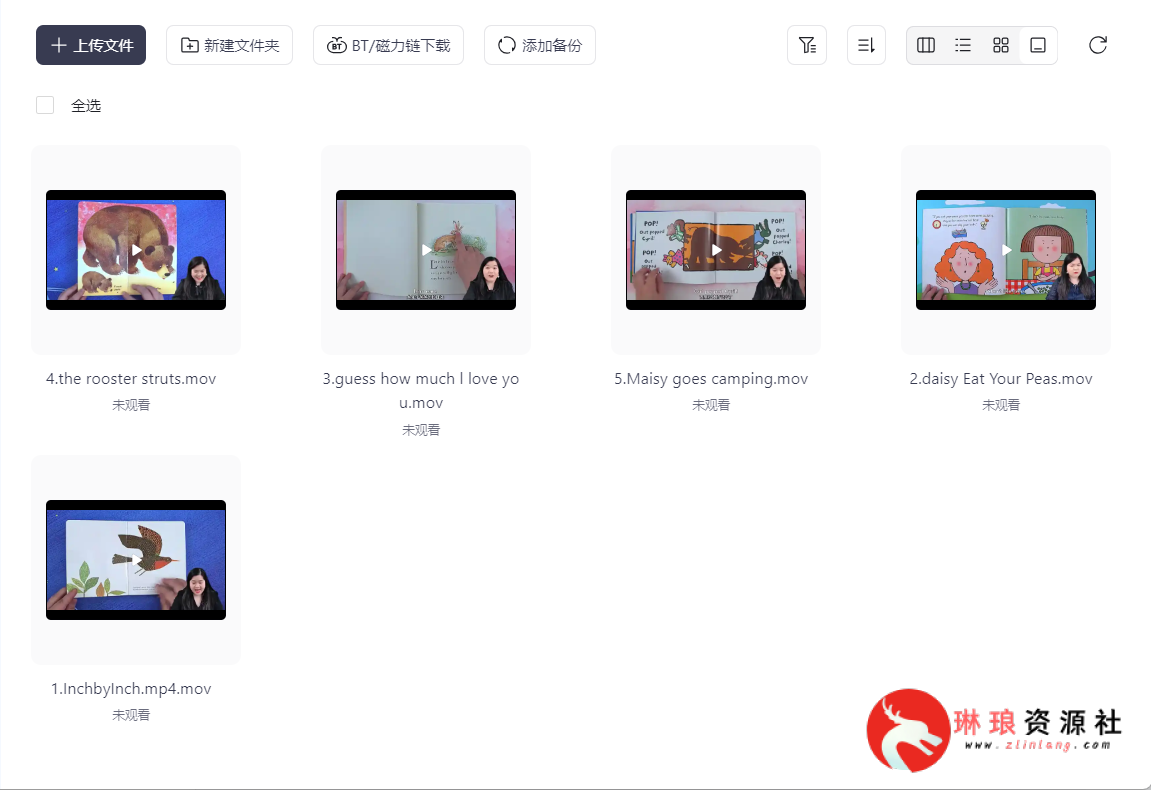Click 未观看 status under 2.daisy Eat Your Peas.mov

pos(1001,405)
